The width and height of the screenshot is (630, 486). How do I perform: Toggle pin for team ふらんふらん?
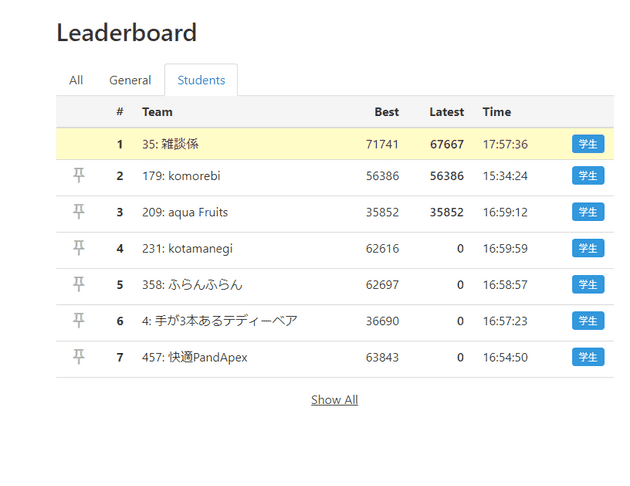point(79,284)
